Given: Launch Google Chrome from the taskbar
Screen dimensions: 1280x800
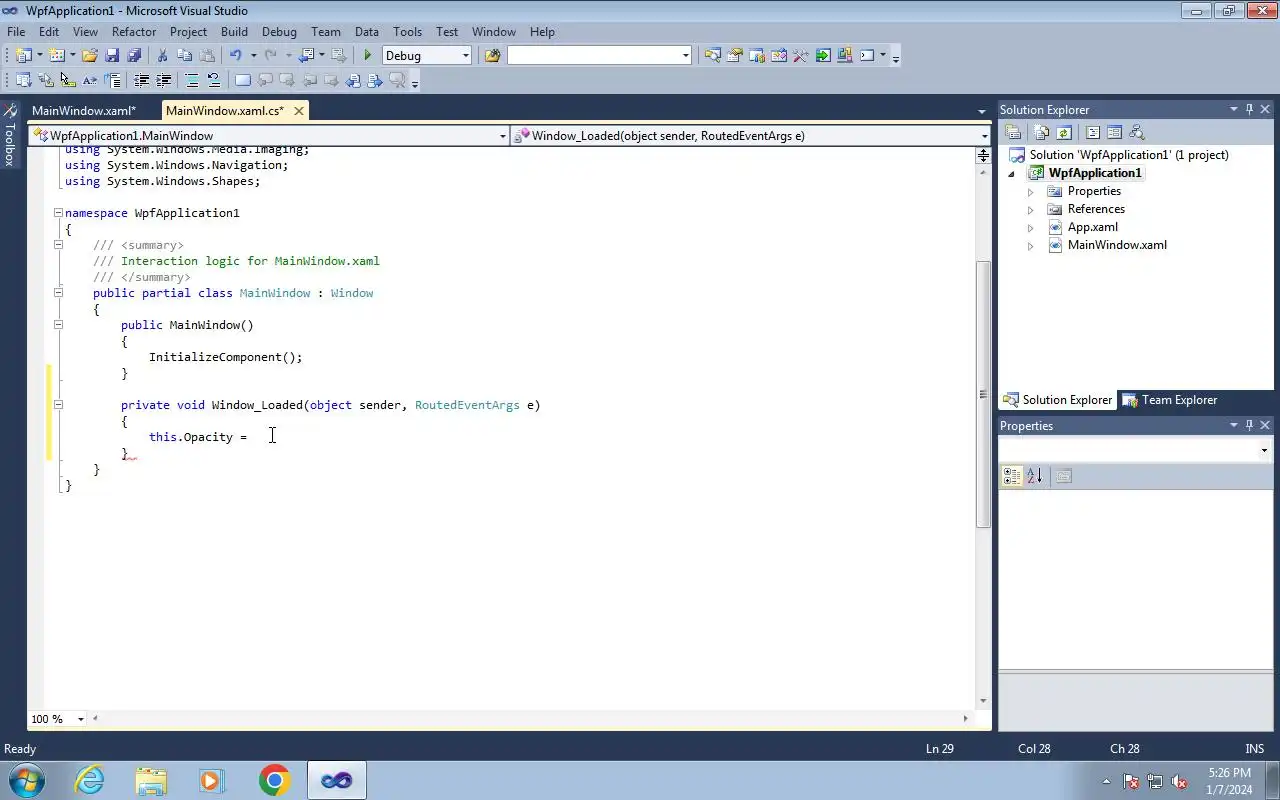Looking at the screenshot, I should coord(274,780).
